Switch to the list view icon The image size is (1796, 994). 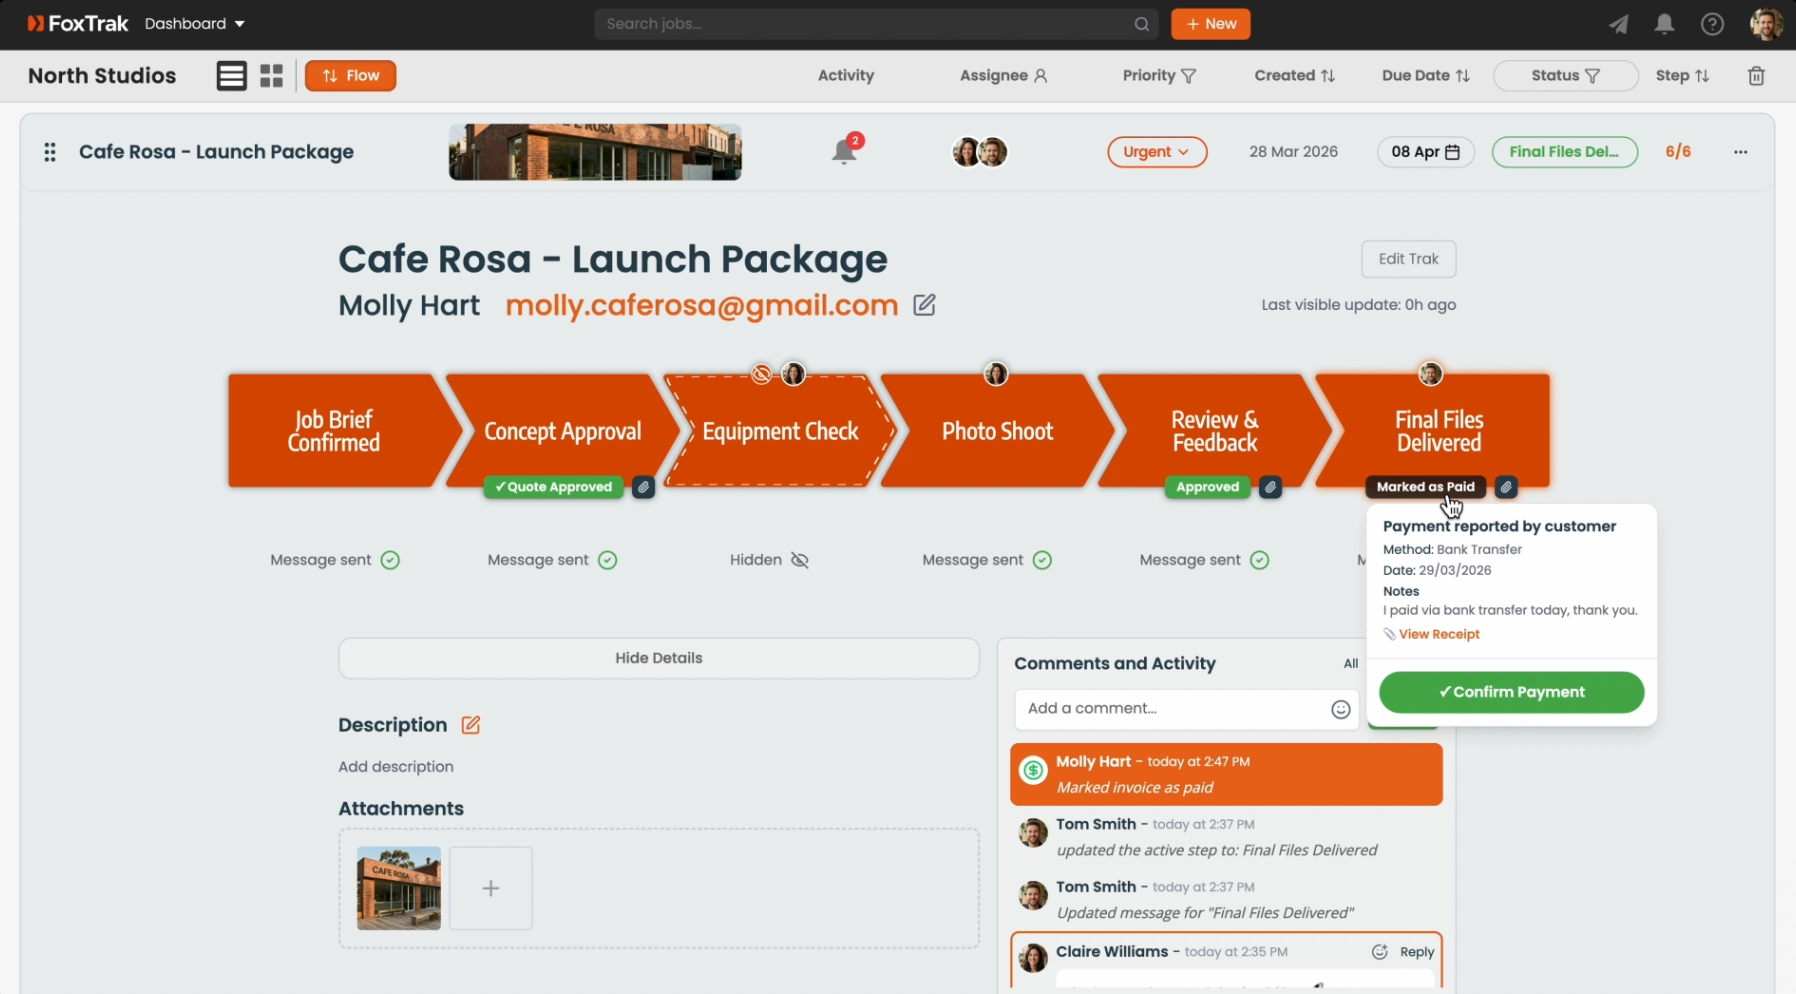click(231, 76)
